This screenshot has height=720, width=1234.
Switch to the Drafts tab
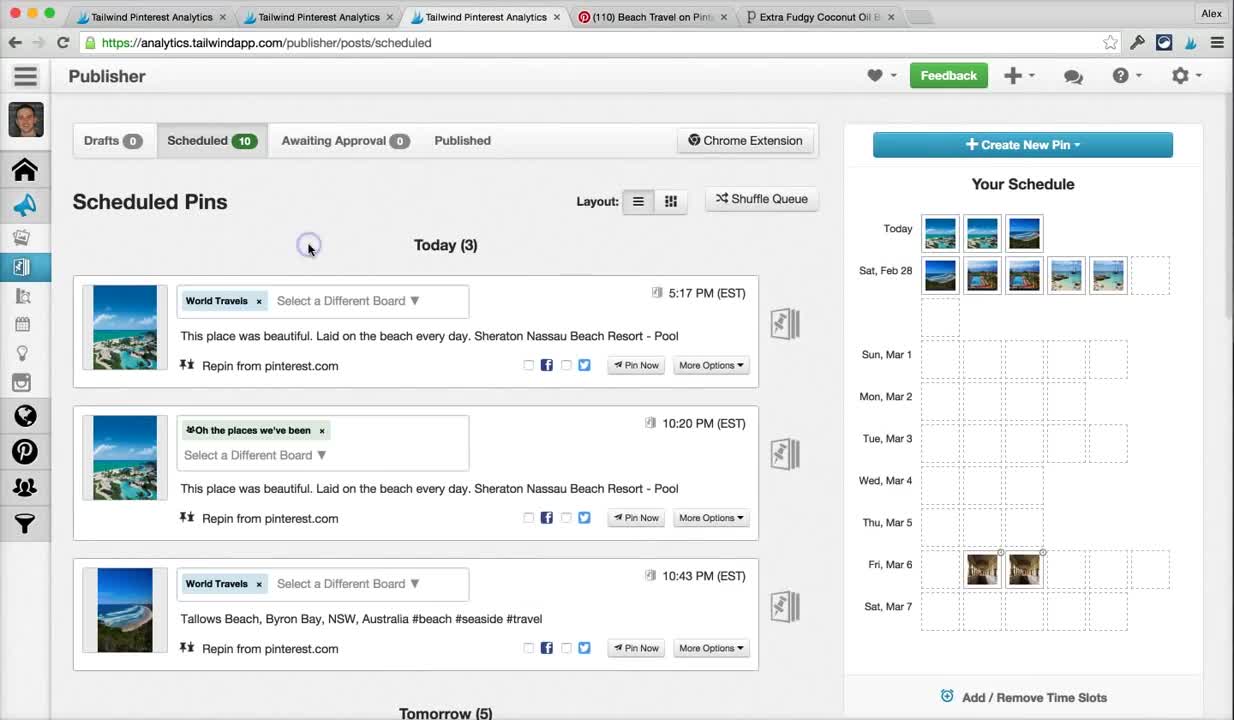(111, 141)
